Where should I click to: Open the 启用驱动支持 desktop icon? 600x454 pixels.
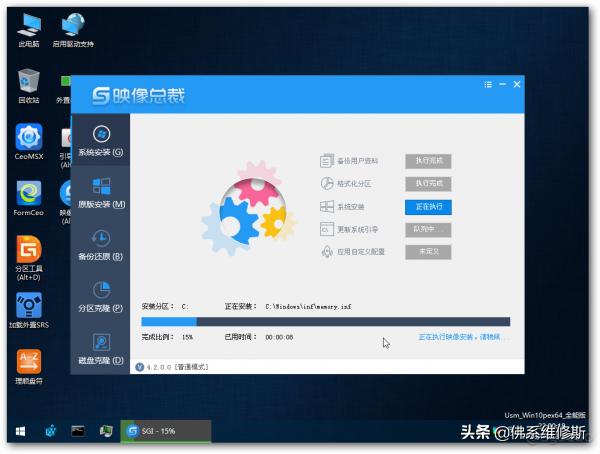pos(73,30)
